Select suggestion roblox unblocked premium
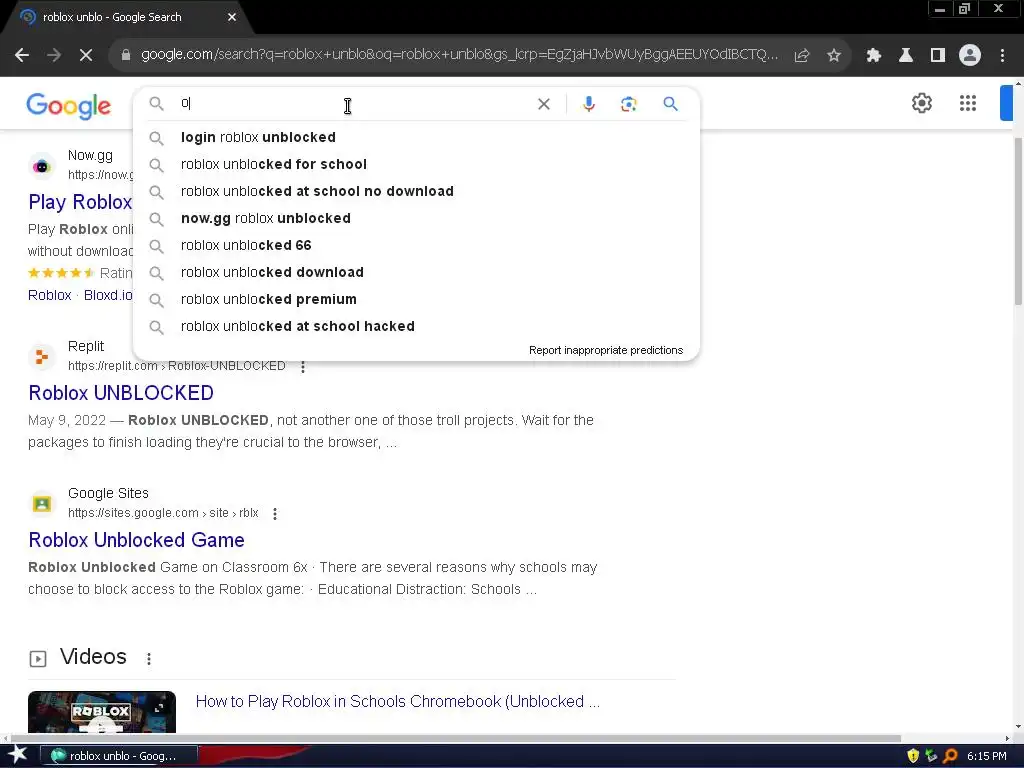 point(416,299)
